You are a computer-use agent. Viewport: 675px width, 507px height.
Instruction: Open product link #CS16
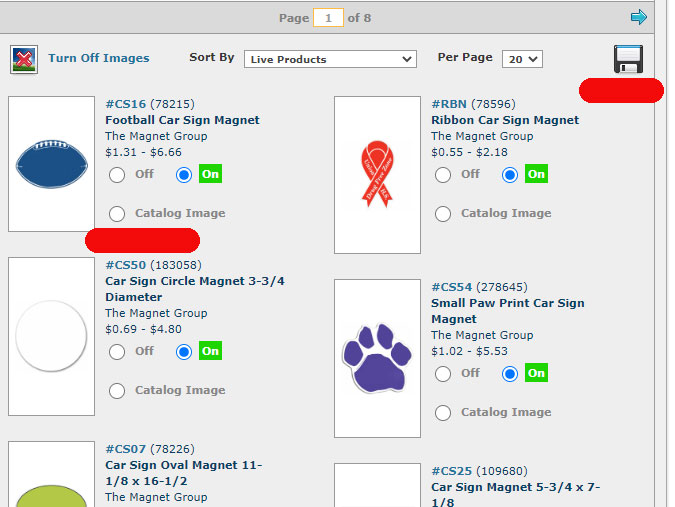click(126, 104)
